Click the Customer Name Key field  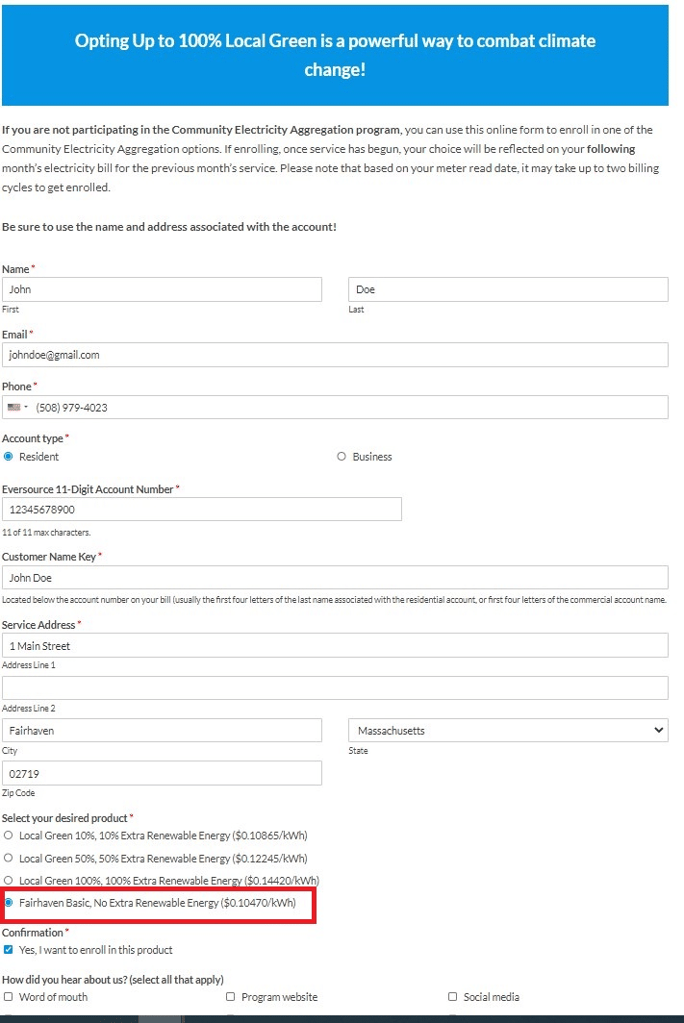[x=335, y=578]
